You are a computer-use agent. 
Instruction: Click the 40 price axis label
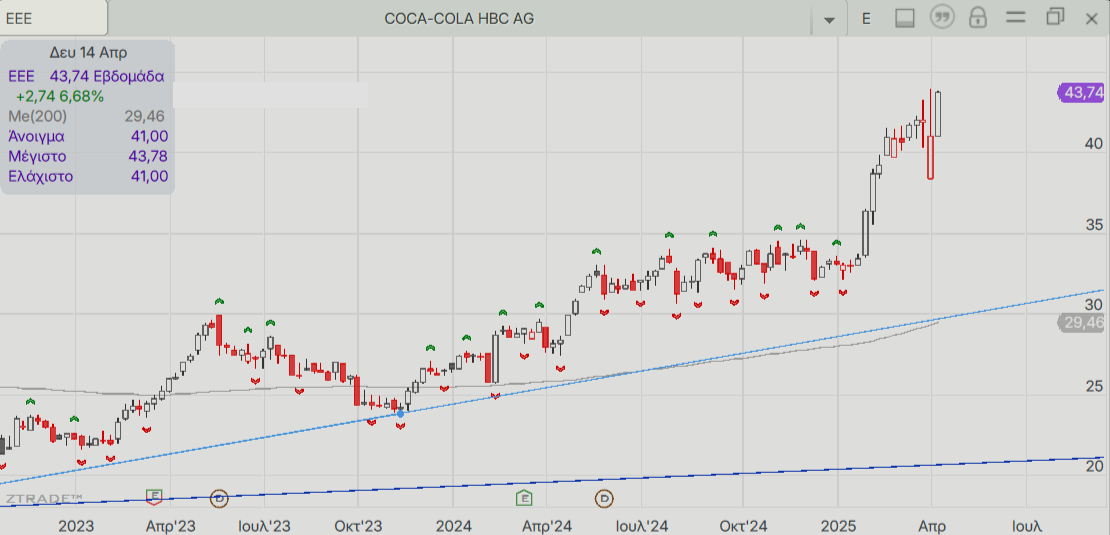coord(1094,144)
